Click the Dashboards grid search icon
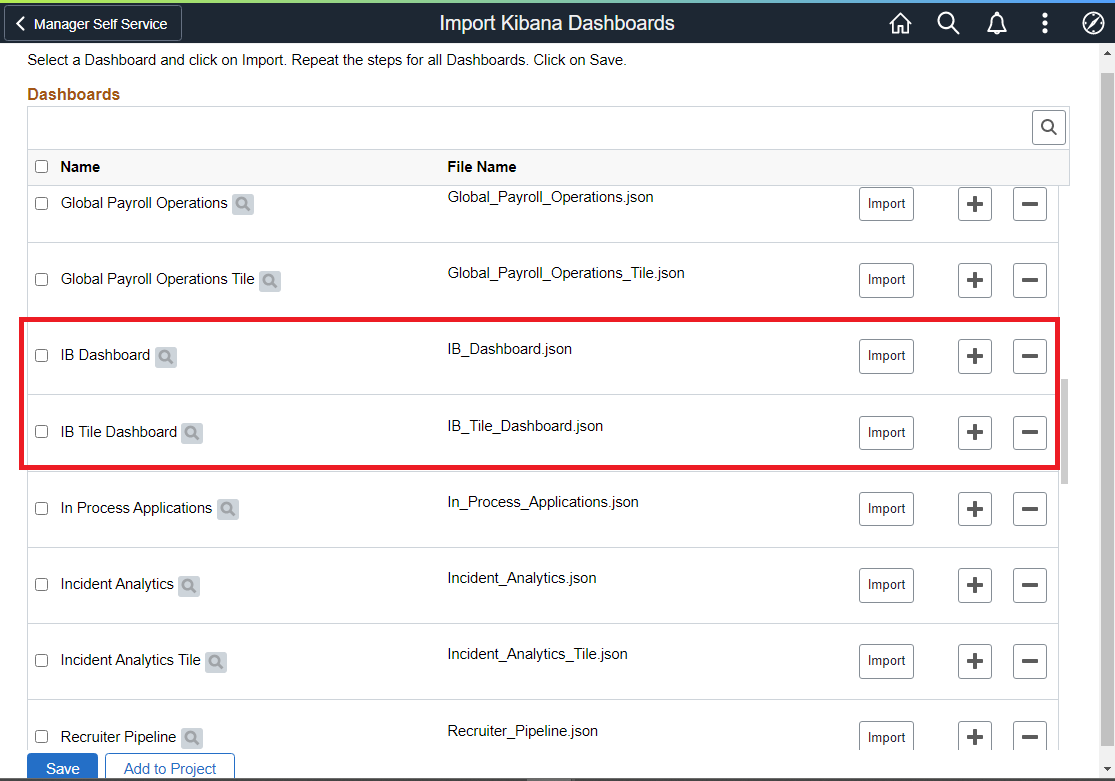The image size is (1115, 781). (1048, 127)
